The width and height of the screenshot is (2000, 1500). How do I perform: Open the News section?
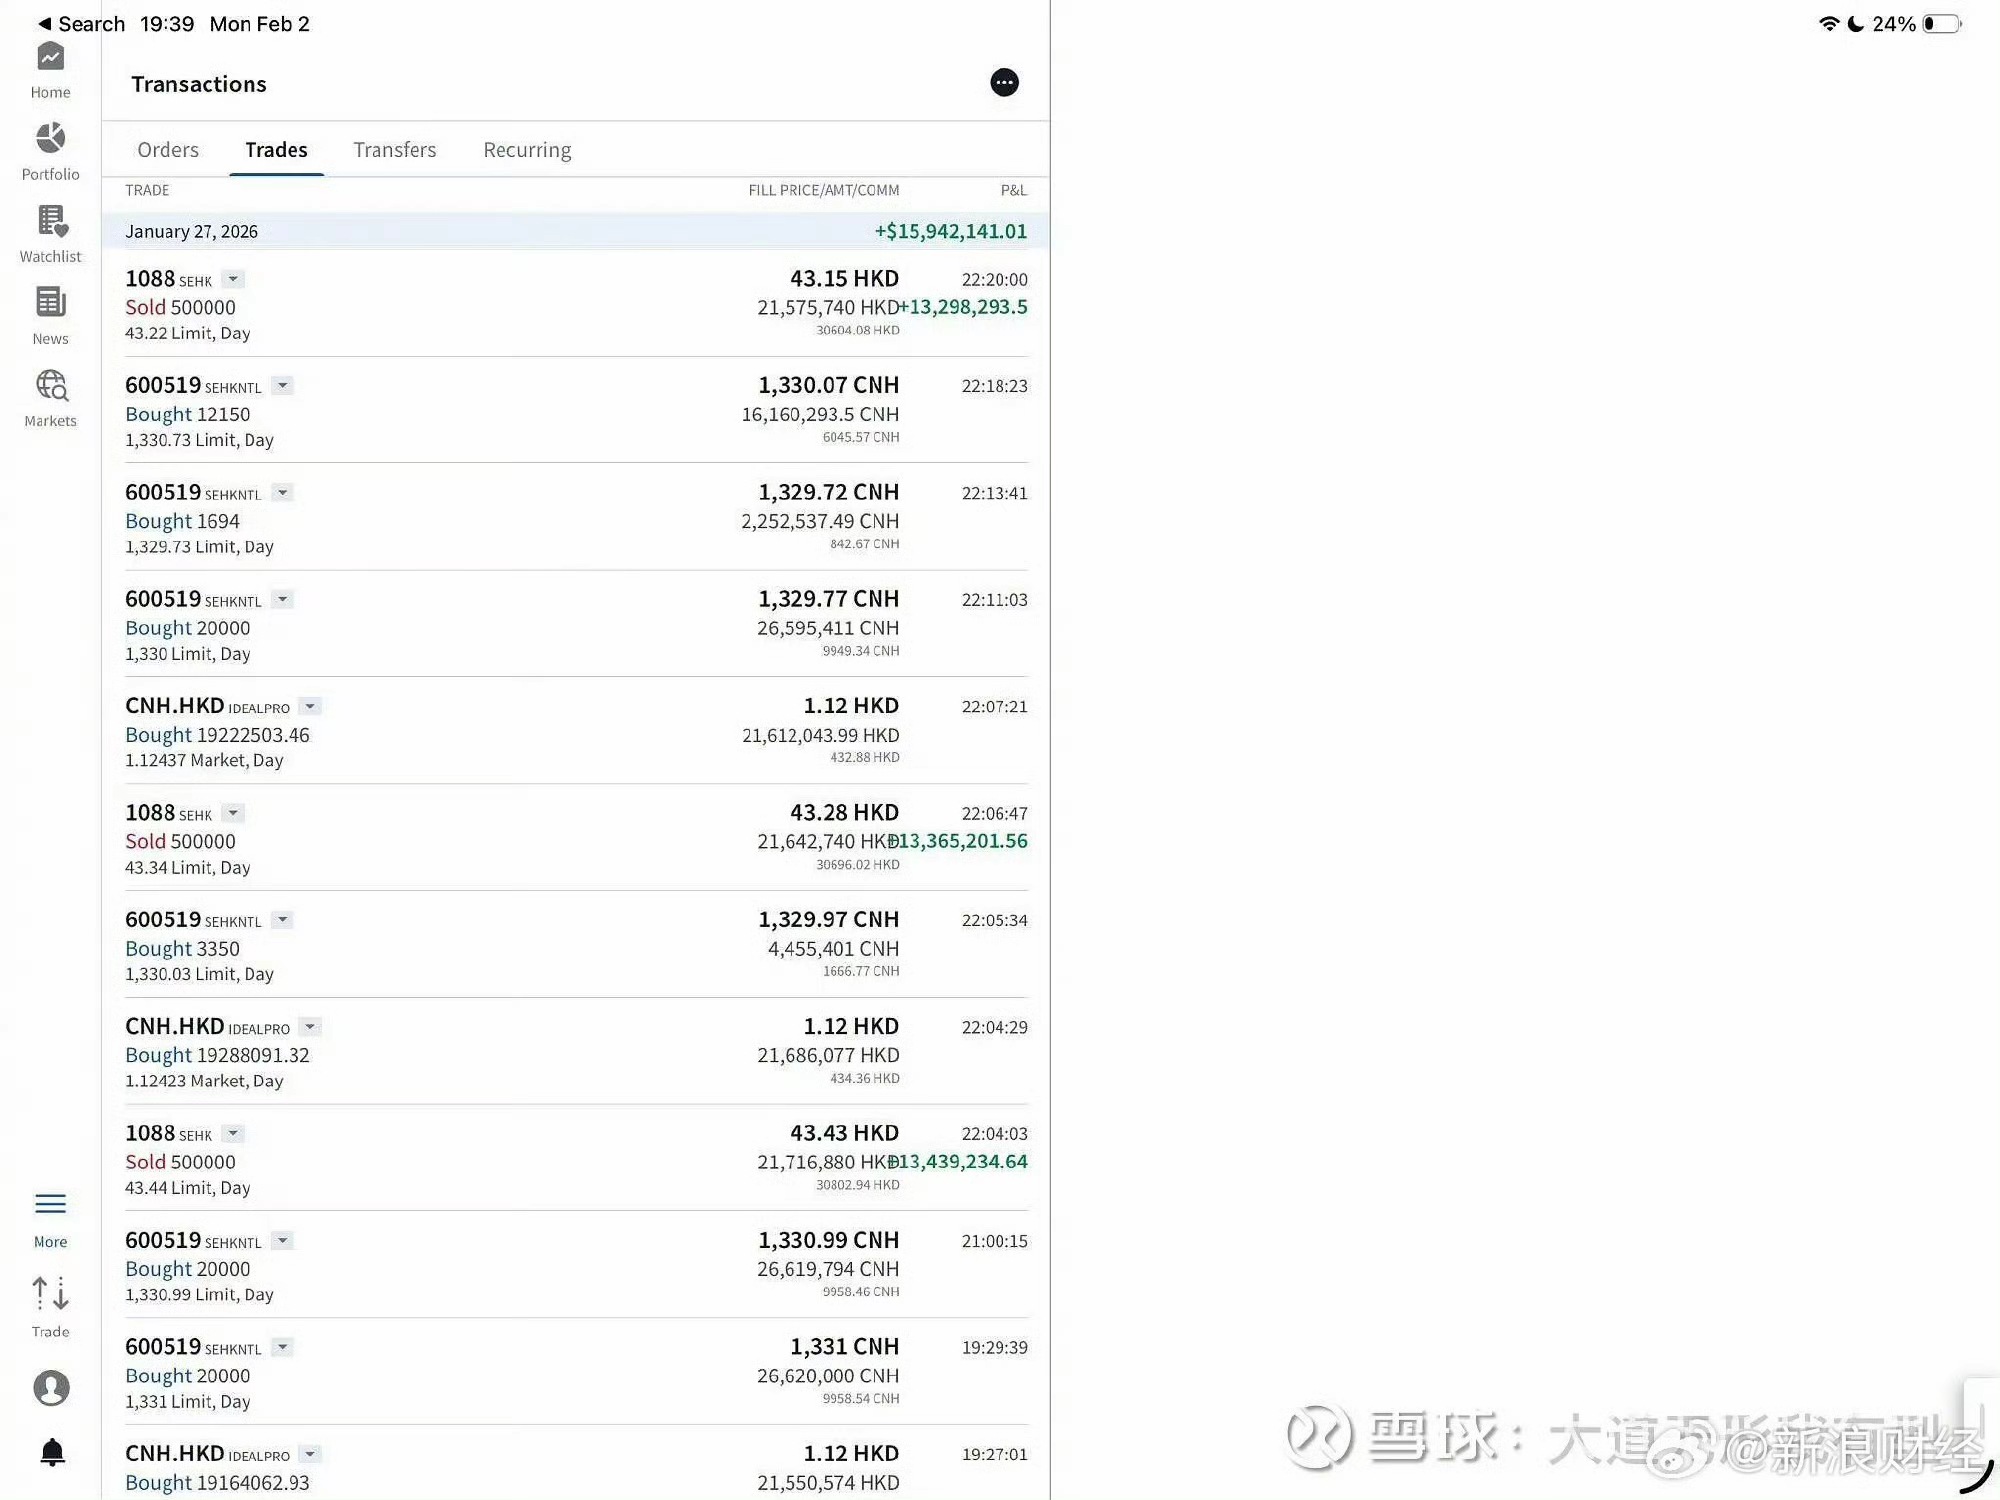[x=50, y=314]
